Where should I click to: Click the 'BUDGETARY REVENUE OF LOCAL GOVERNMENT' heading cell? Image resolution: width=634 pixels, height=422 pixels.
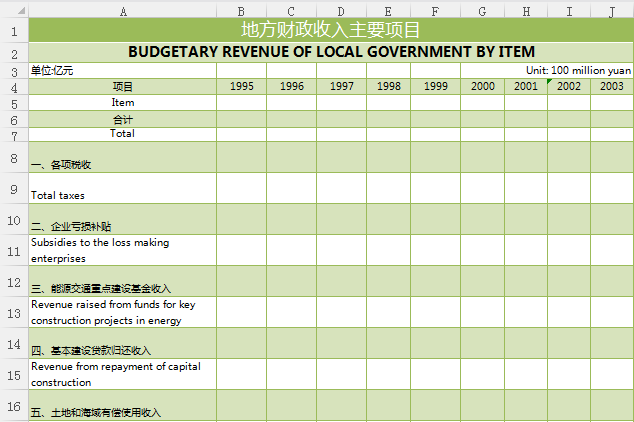tap(331, 52)
